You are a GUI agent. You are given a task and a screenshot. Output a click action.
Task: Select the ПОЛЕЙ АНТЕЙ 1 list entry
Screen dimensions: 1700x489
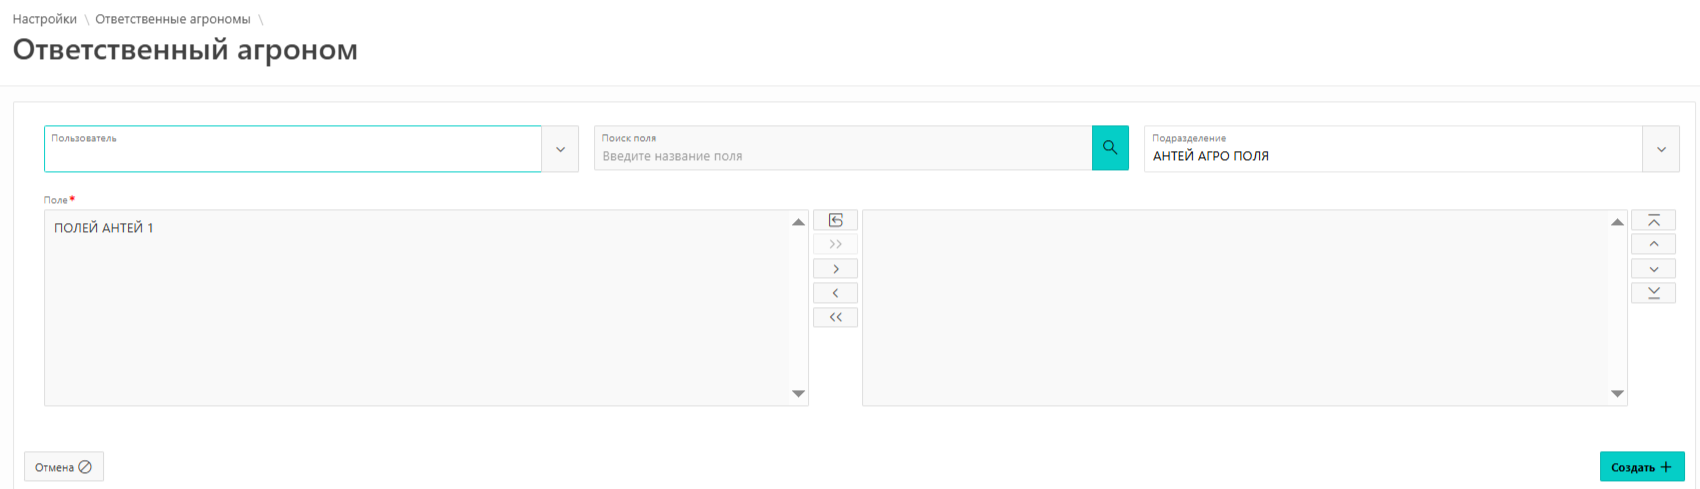pos(104,228)
